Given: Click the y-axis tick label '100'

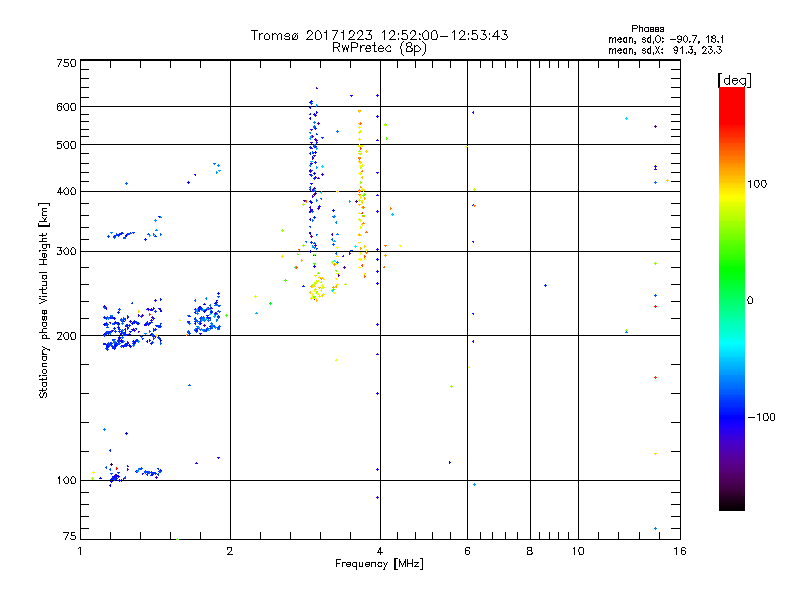Looking at the screenshot, I should click(66, 481).
